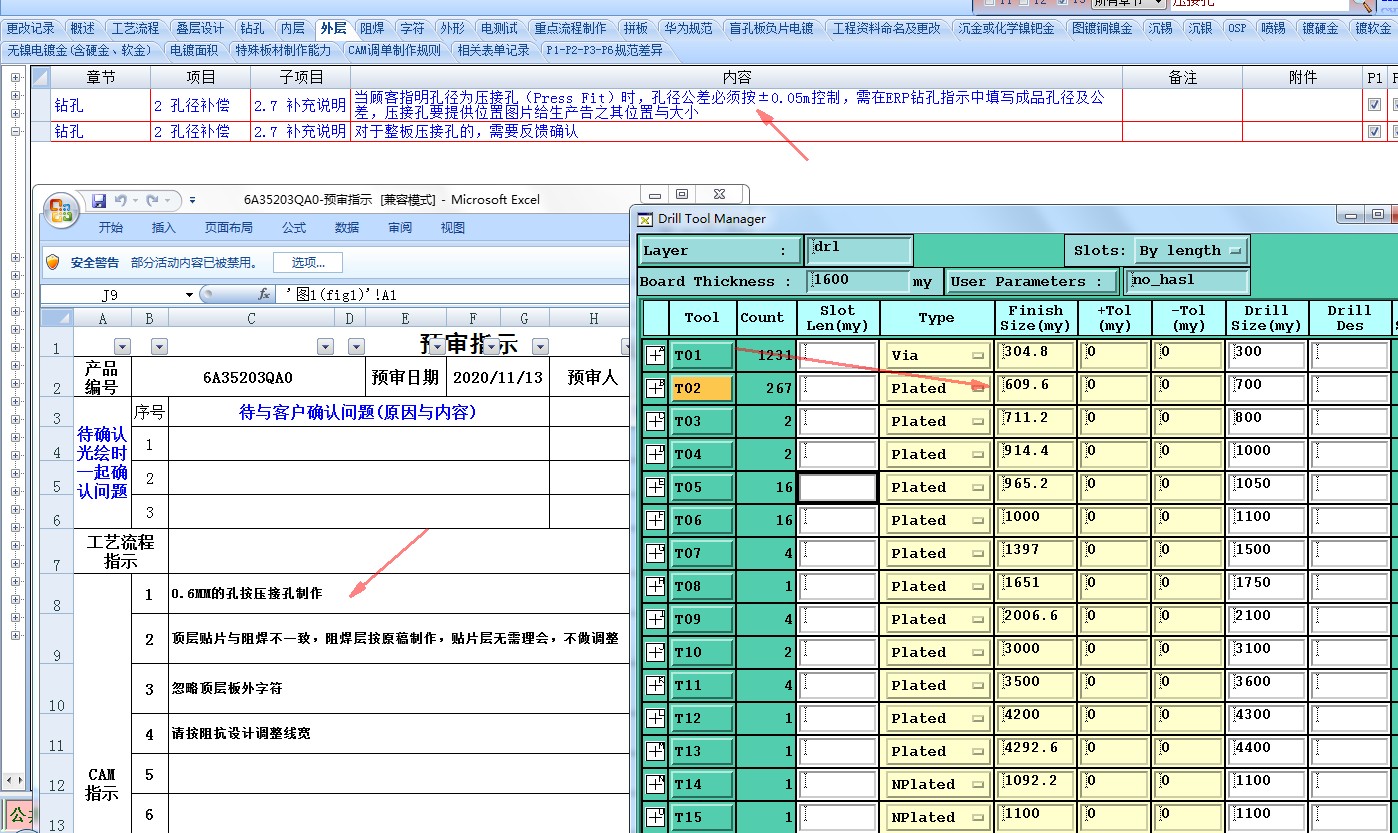Click T05 row plus icon

tap(655, 487)
